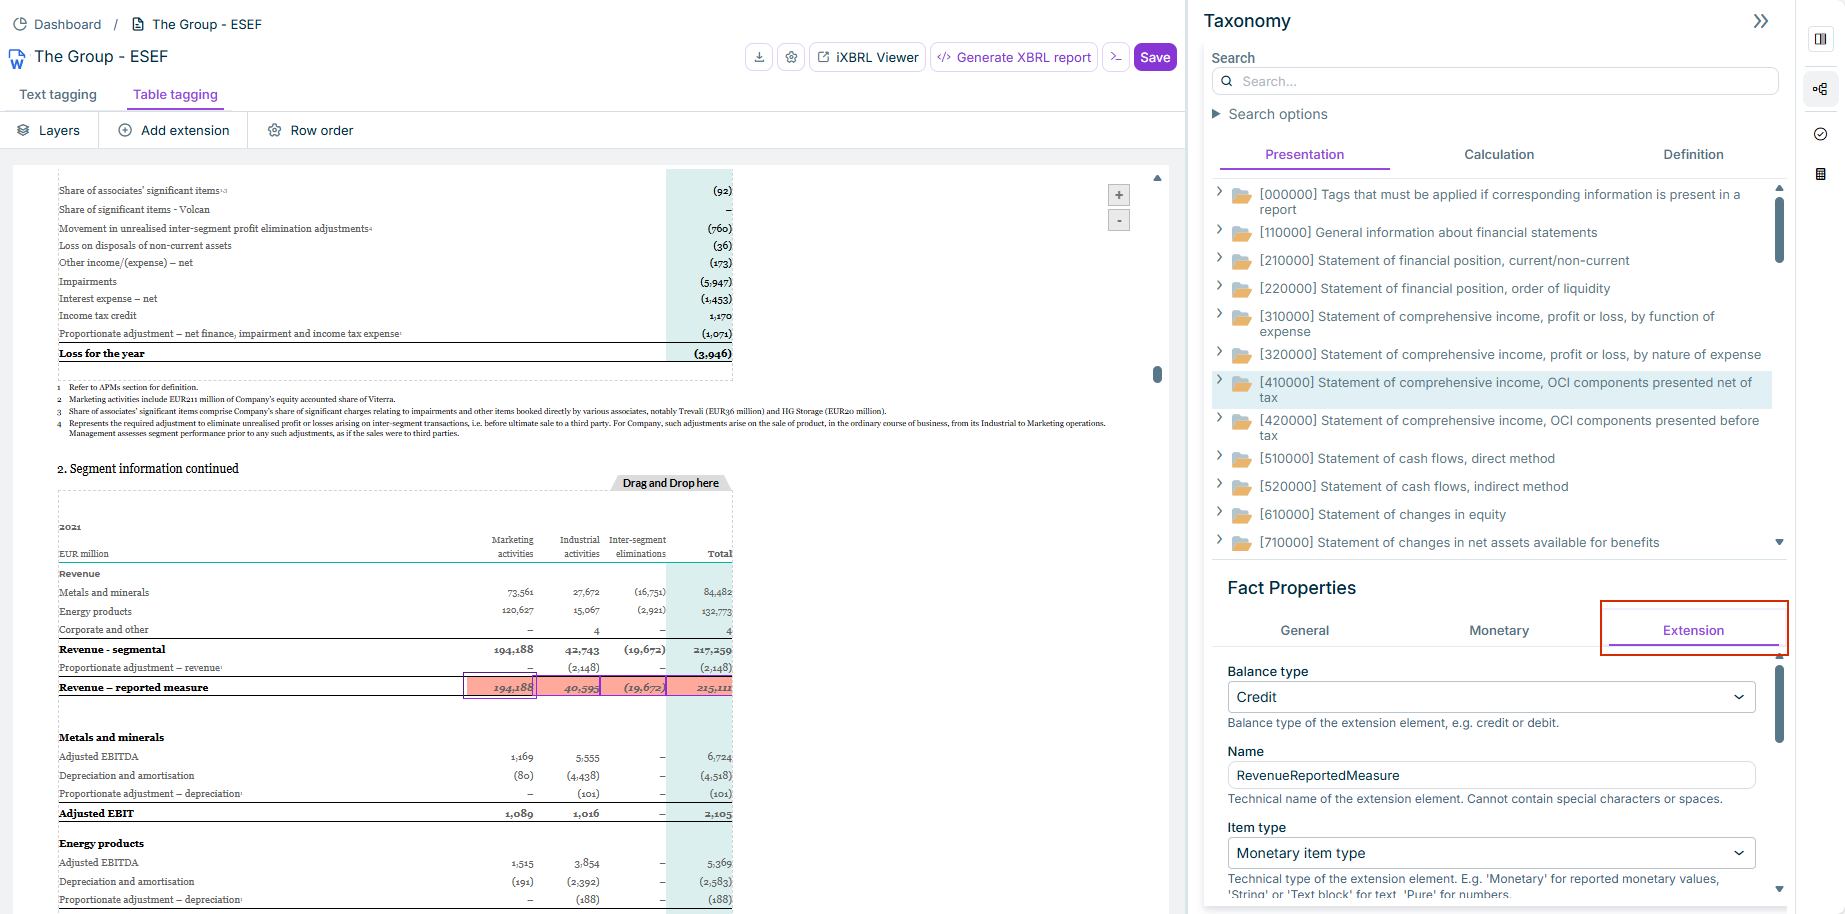Switch to the Text tagging tab
Image resolution: width=1845 pixels, height=914 pixels.
(x=58, y=94)
